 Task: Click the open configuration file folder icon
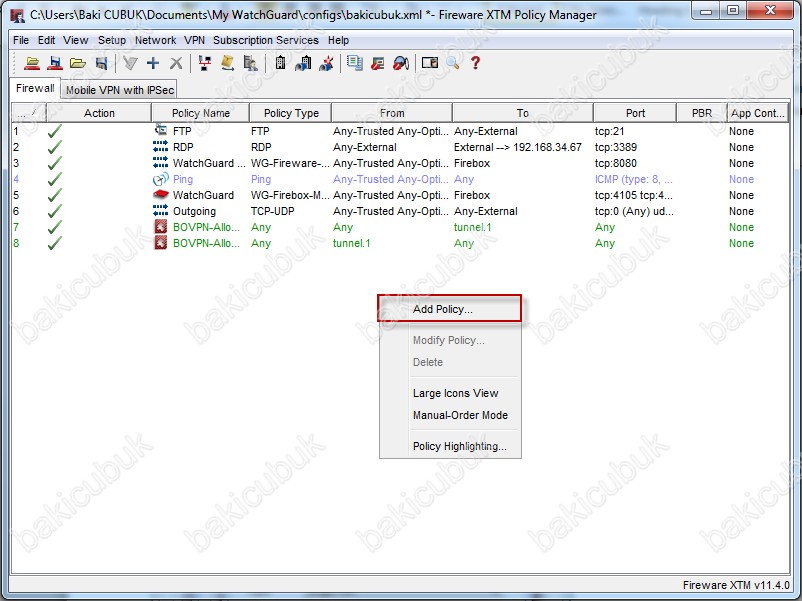coord(78,63)
